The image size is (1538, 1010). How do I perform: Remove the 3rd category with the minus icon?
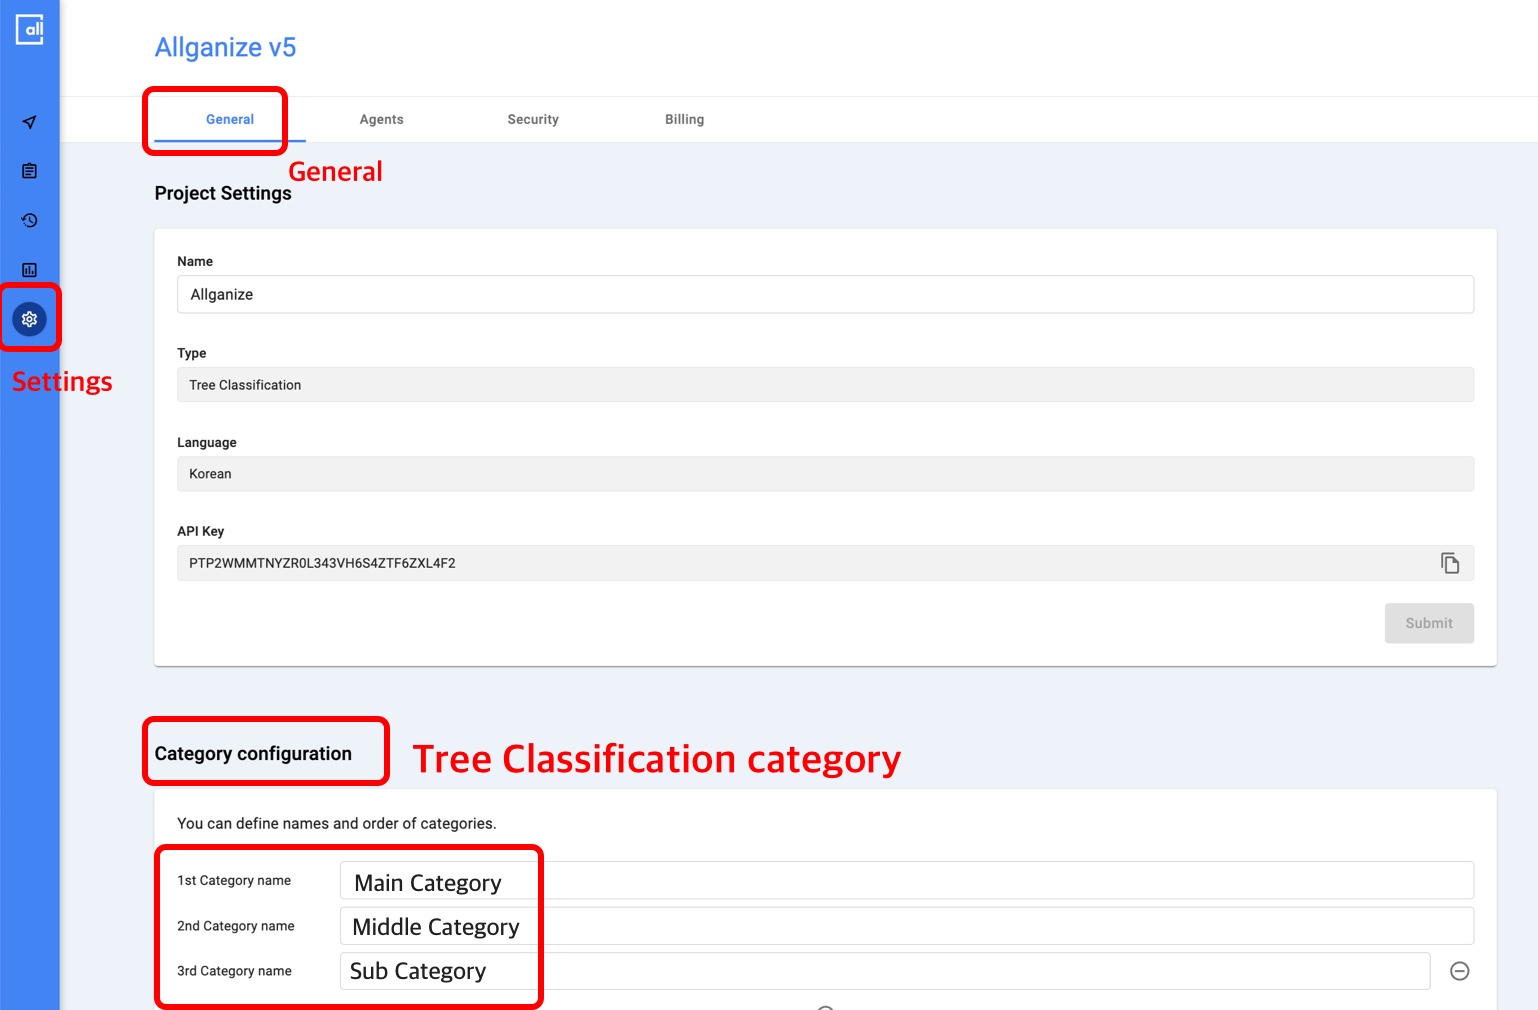coord(1459,971)
